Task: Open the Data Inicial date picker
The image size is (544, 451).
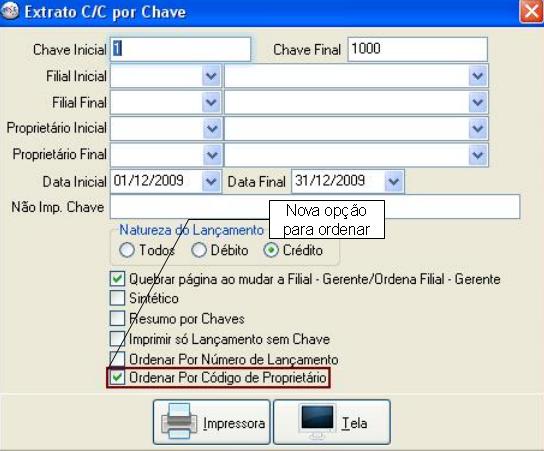Action: pyautogui.click(x=211, y=181)
